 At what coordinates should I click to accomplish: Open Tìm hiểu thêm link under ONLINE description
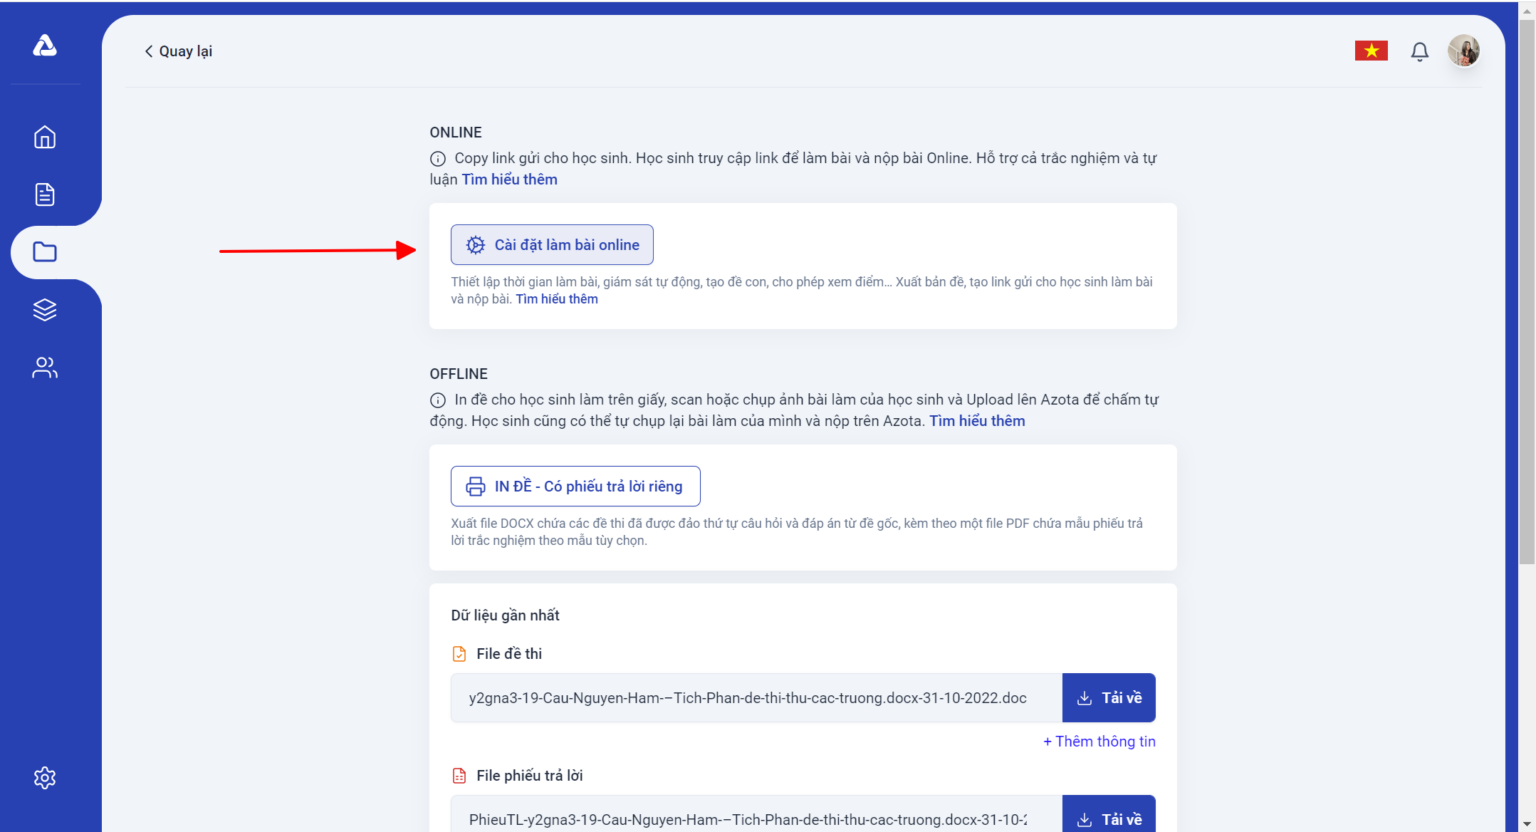click(x=510, y=179)
